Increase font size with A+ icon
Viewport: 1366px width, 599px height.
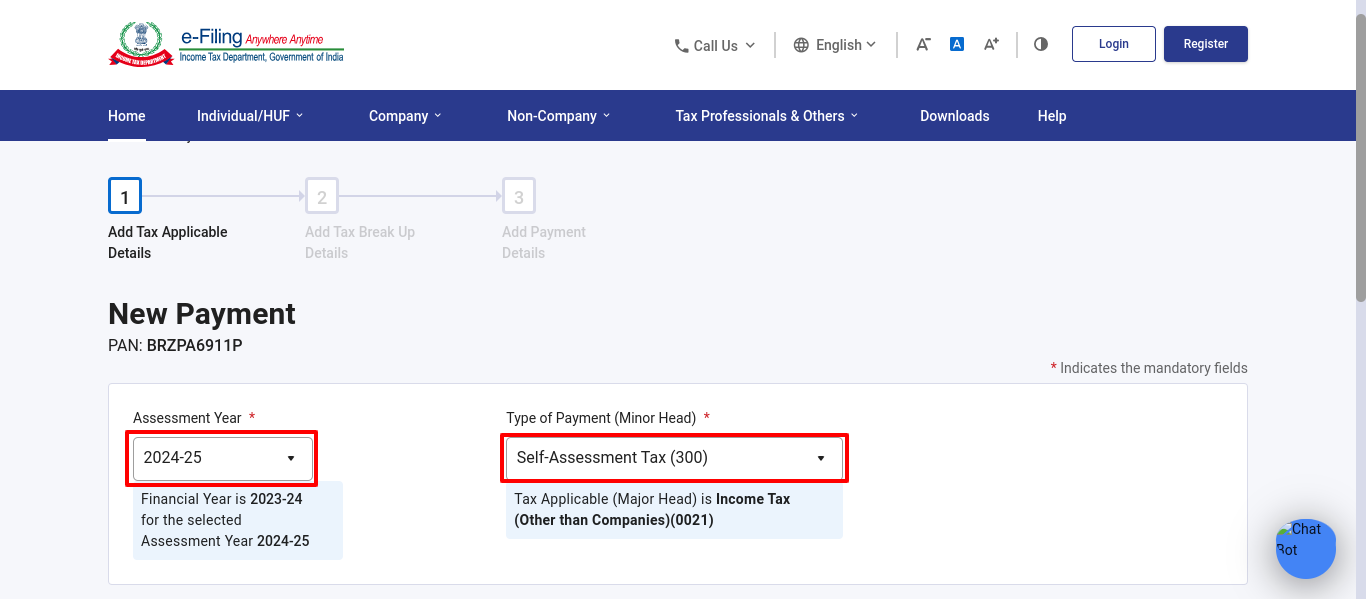[x=991, y=44]
